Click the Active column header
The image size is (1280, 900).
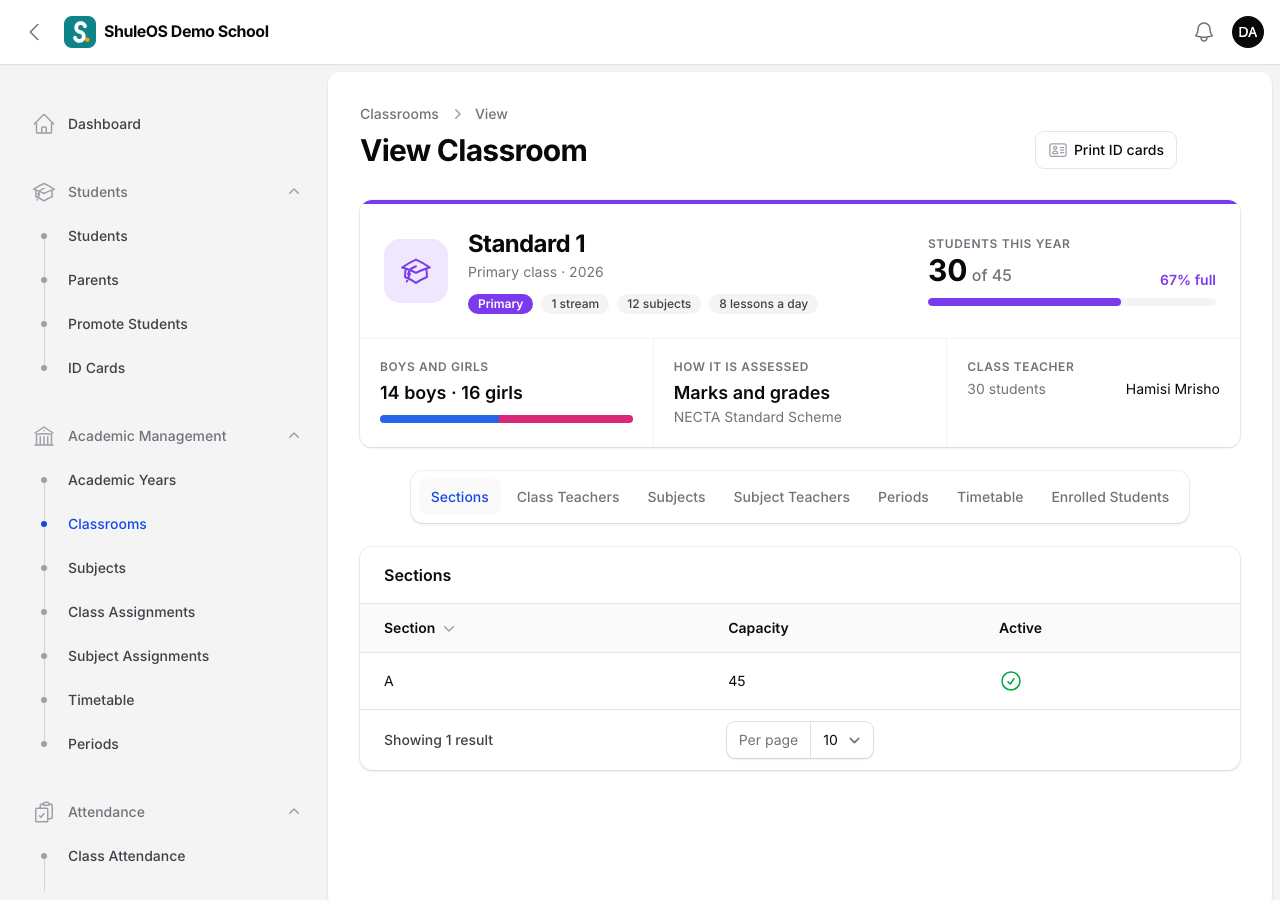coord(1020,628)
